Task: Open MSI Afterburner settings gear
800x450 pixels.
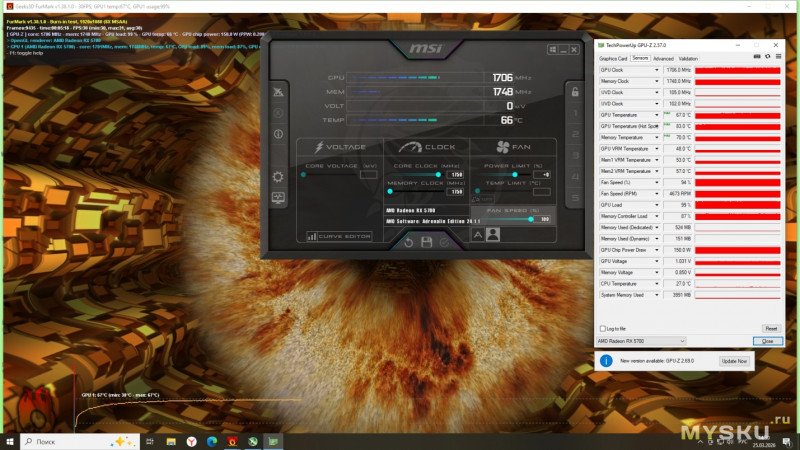Action: (x=278, y=177)
